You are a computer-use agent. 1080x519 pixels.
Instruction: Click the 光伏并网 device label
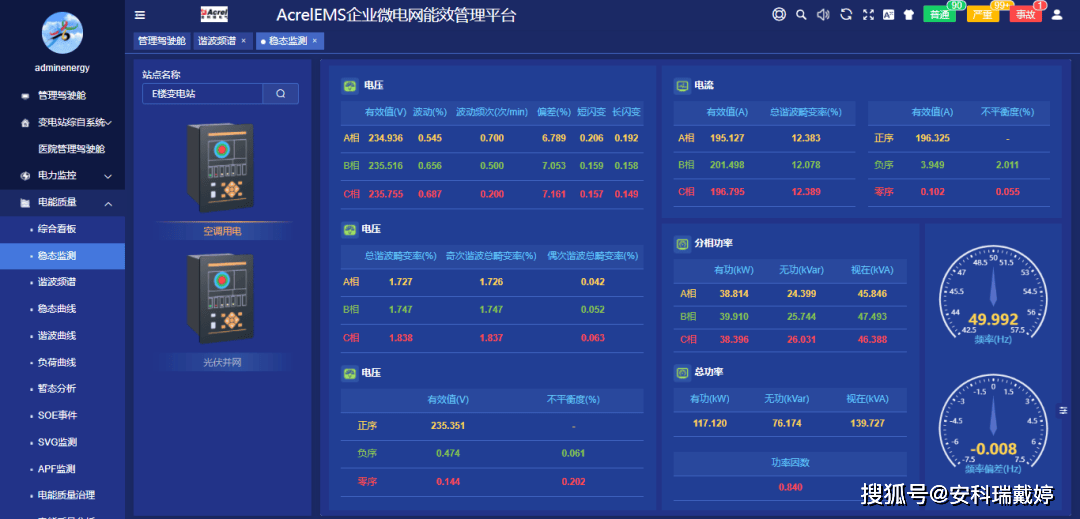tap(222, 361)
